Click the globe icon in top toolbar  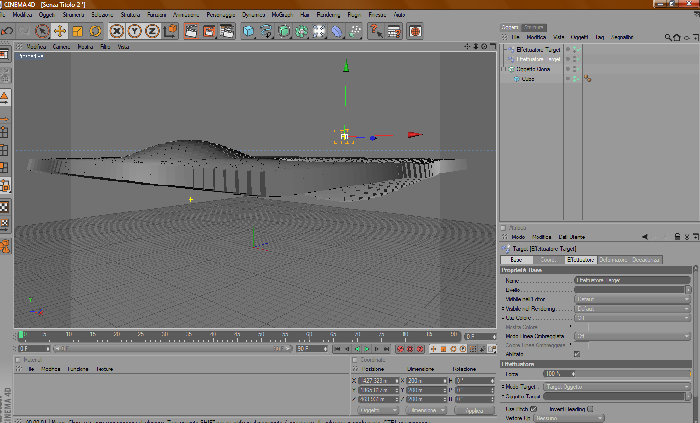click(x=415, y=31)
